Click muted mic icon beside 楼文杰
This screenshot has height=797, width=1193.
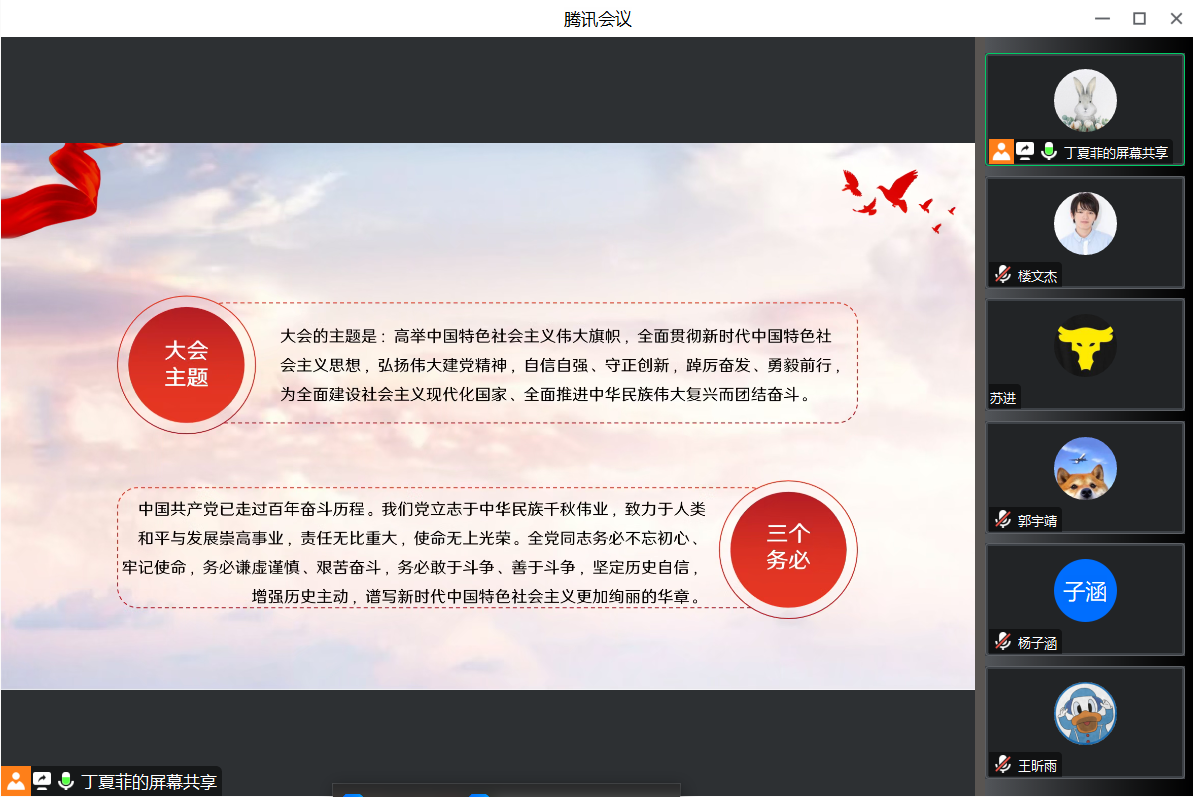coord(1002,275)
